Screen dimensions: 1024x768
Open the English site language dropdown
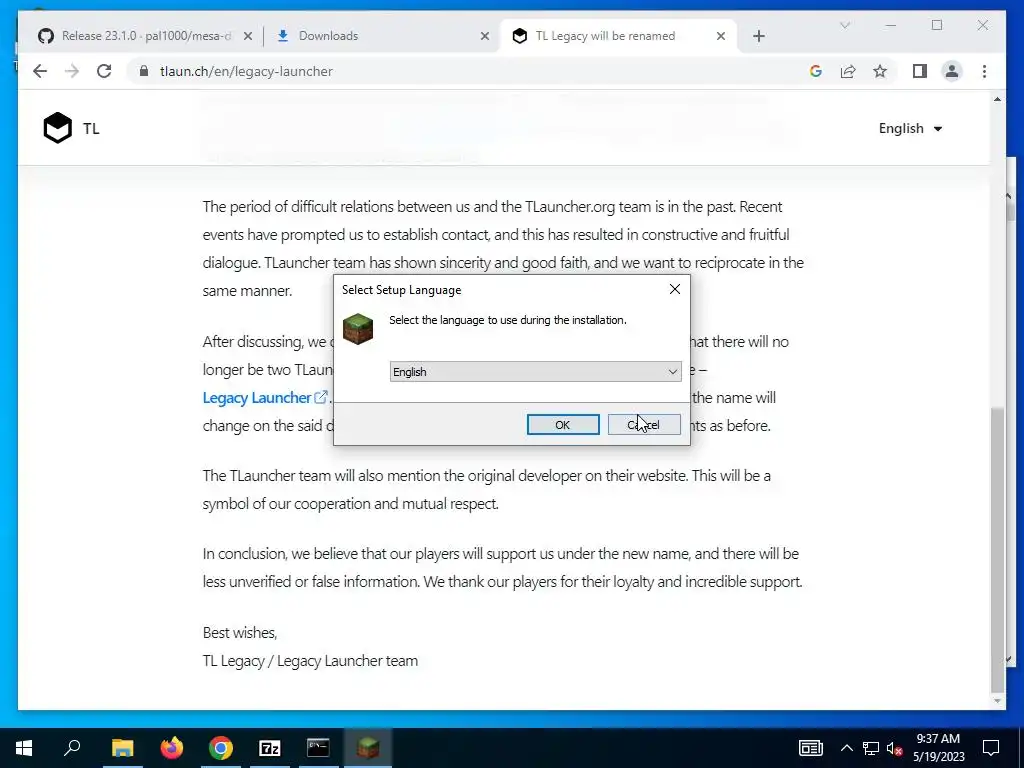point(910,128)
